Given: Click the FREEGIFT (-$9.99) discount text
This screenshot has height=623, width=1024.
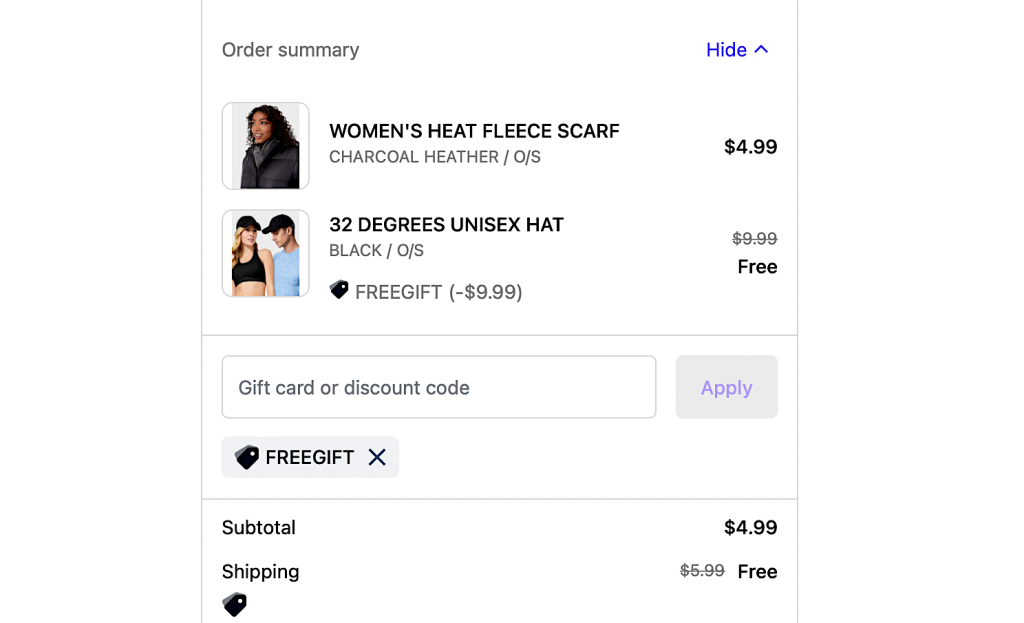Looking at the screenshot, I should [x=438, y=292].
